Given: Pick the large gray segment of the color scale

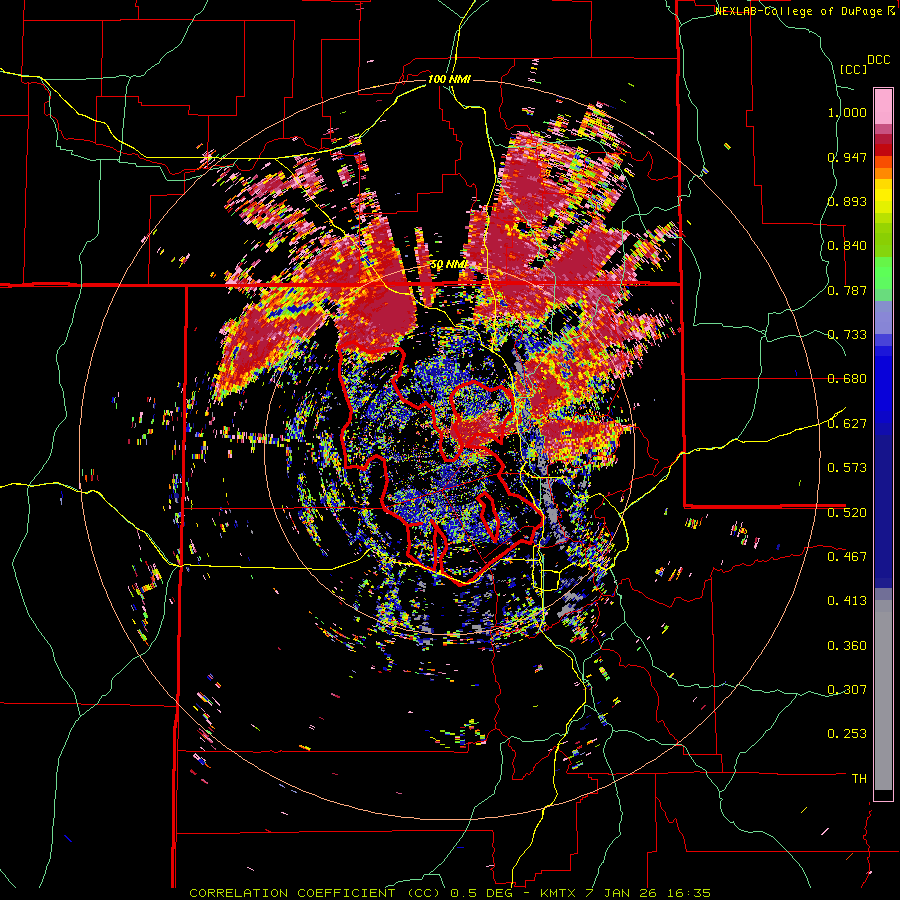Looking at the screenshot, I should coord(883,695).
